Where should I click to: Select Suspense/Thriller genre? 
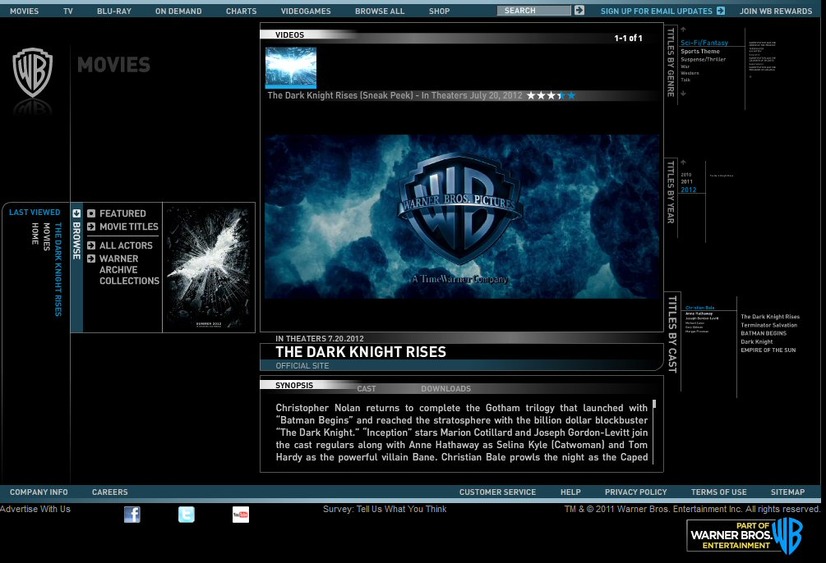tap(703, 60)
